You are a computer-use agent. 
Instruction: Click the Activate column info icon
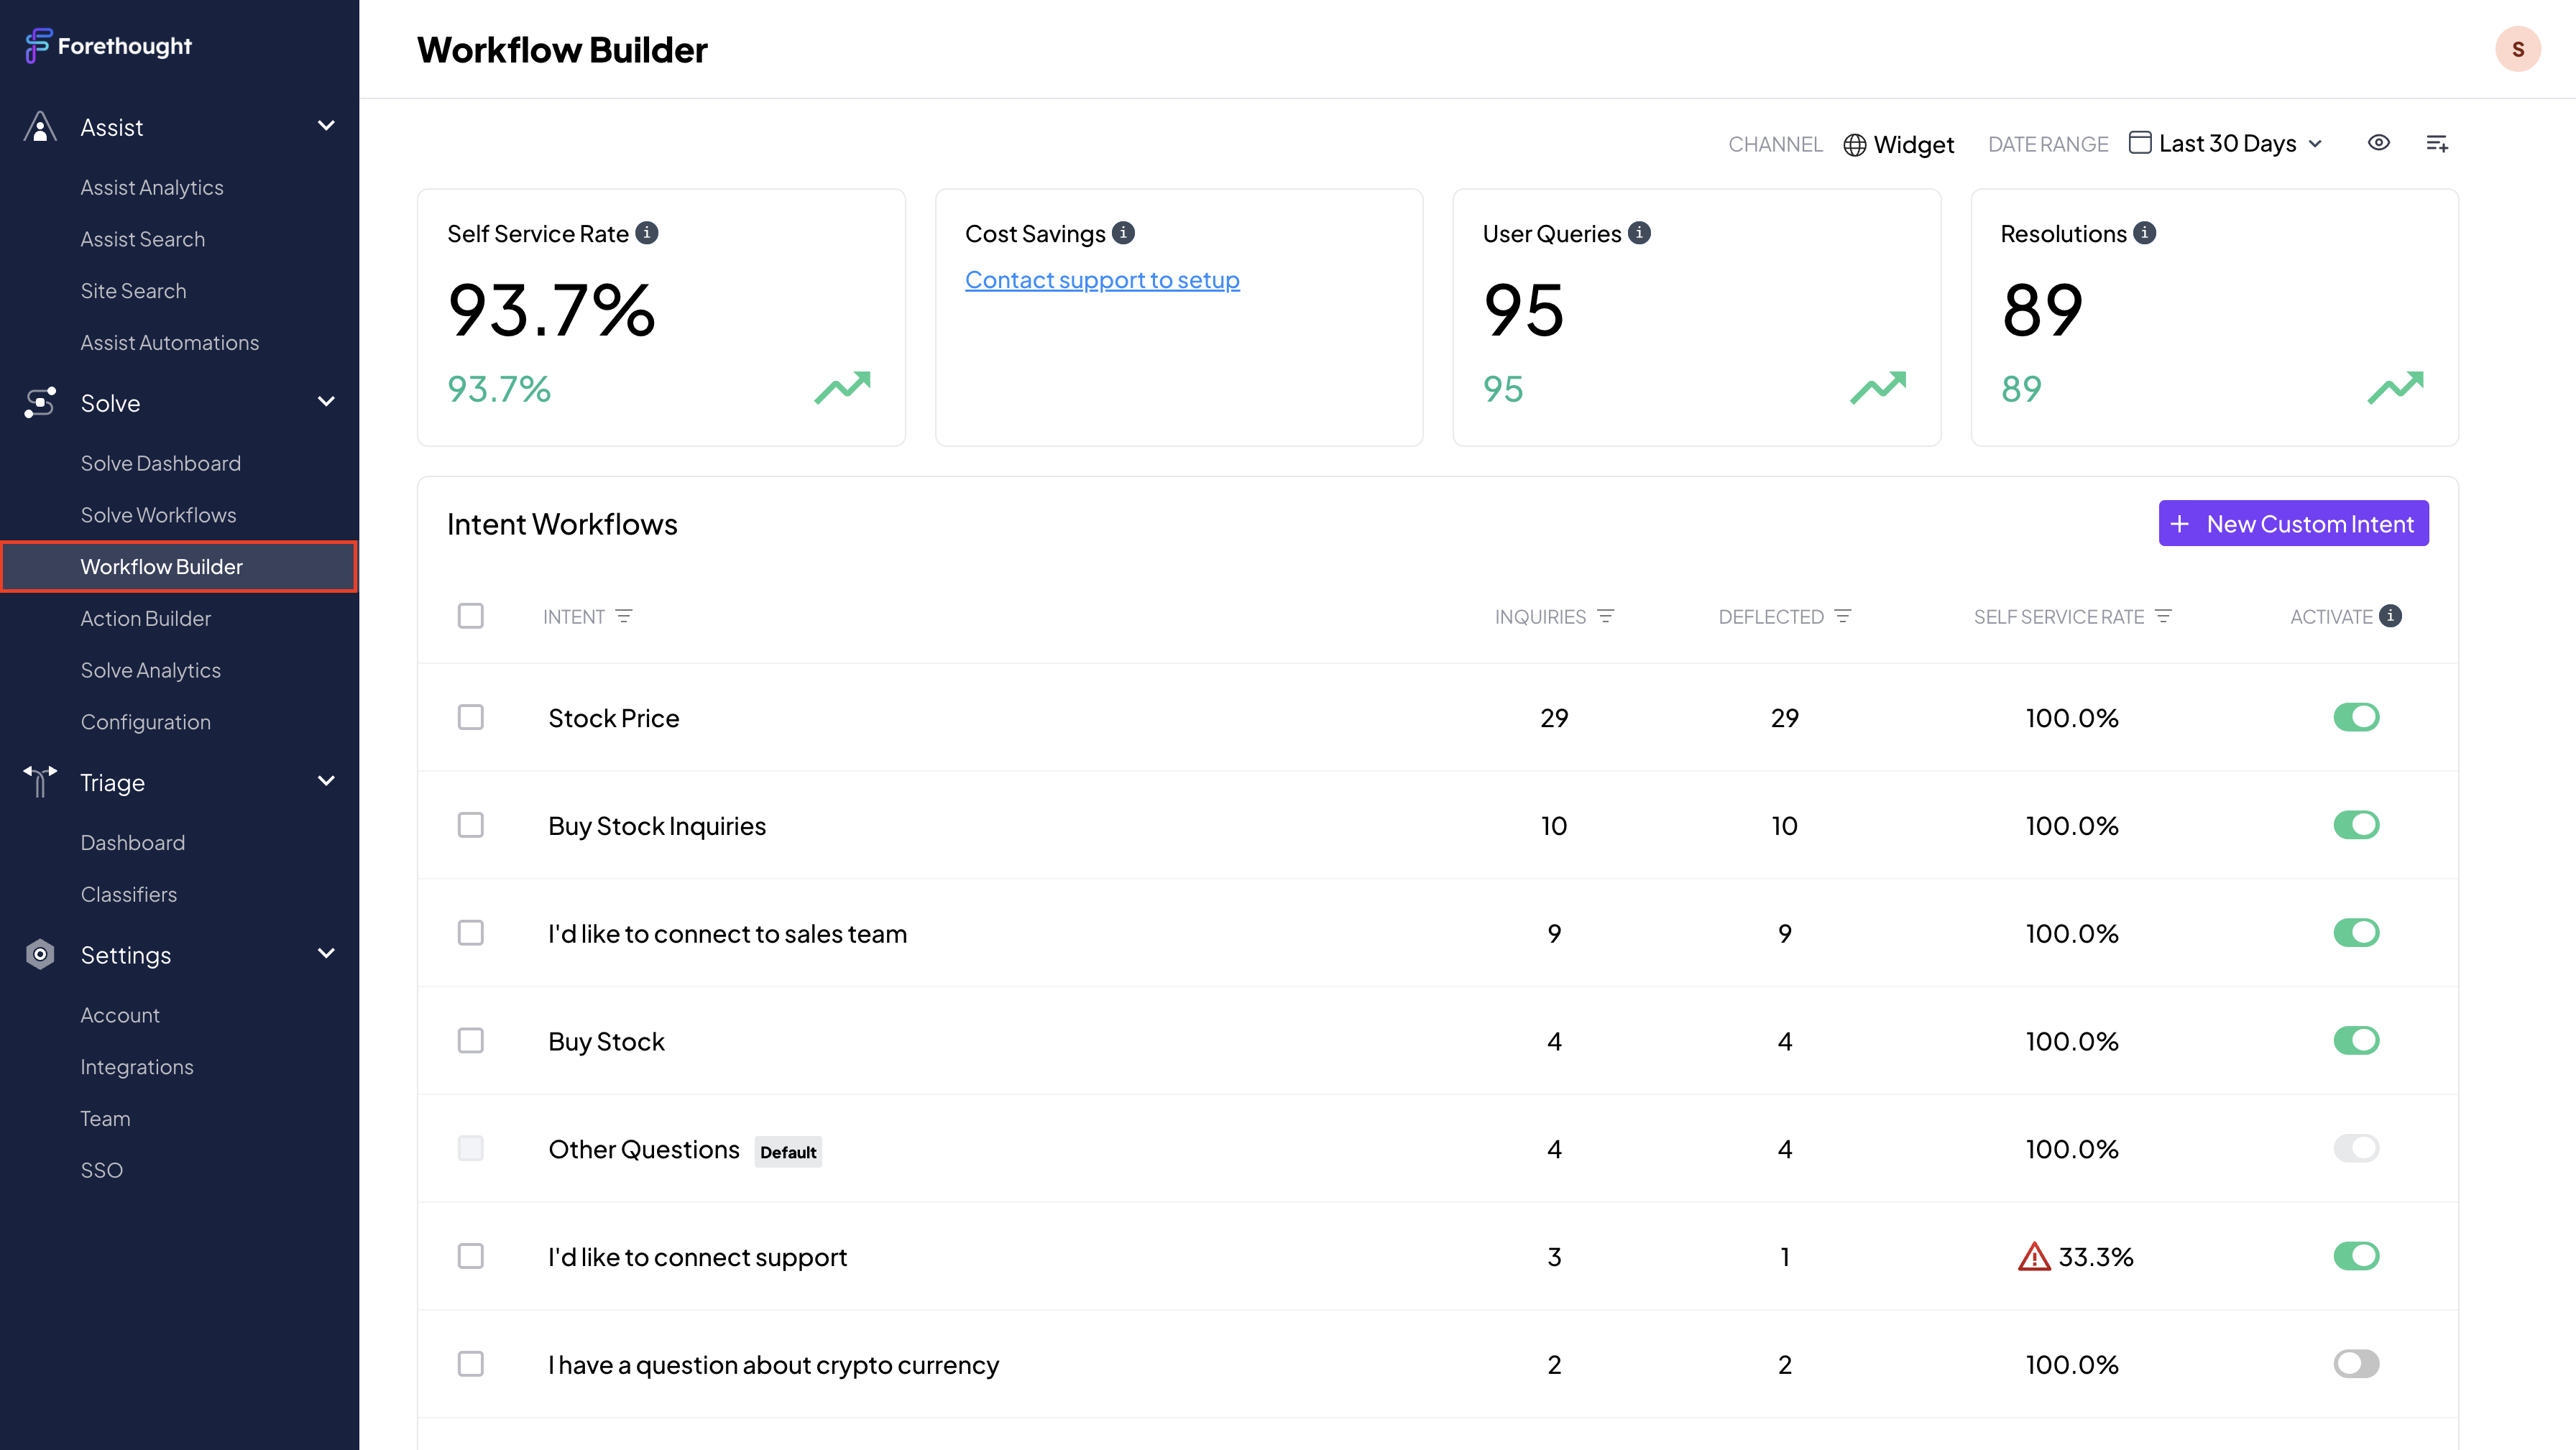pyautogui.click(x=2391, y=616)
